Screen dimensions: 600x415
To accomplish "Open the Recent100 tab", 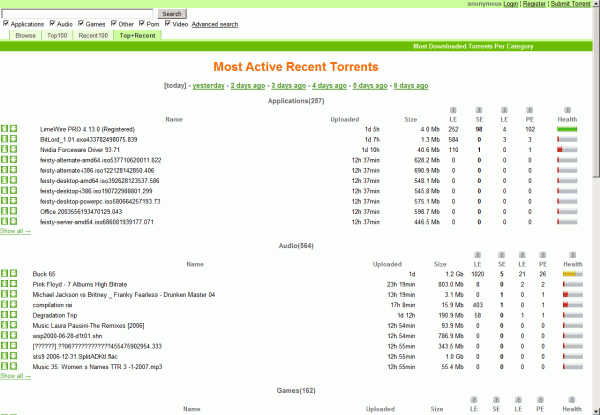I will [x=93, y=36].
